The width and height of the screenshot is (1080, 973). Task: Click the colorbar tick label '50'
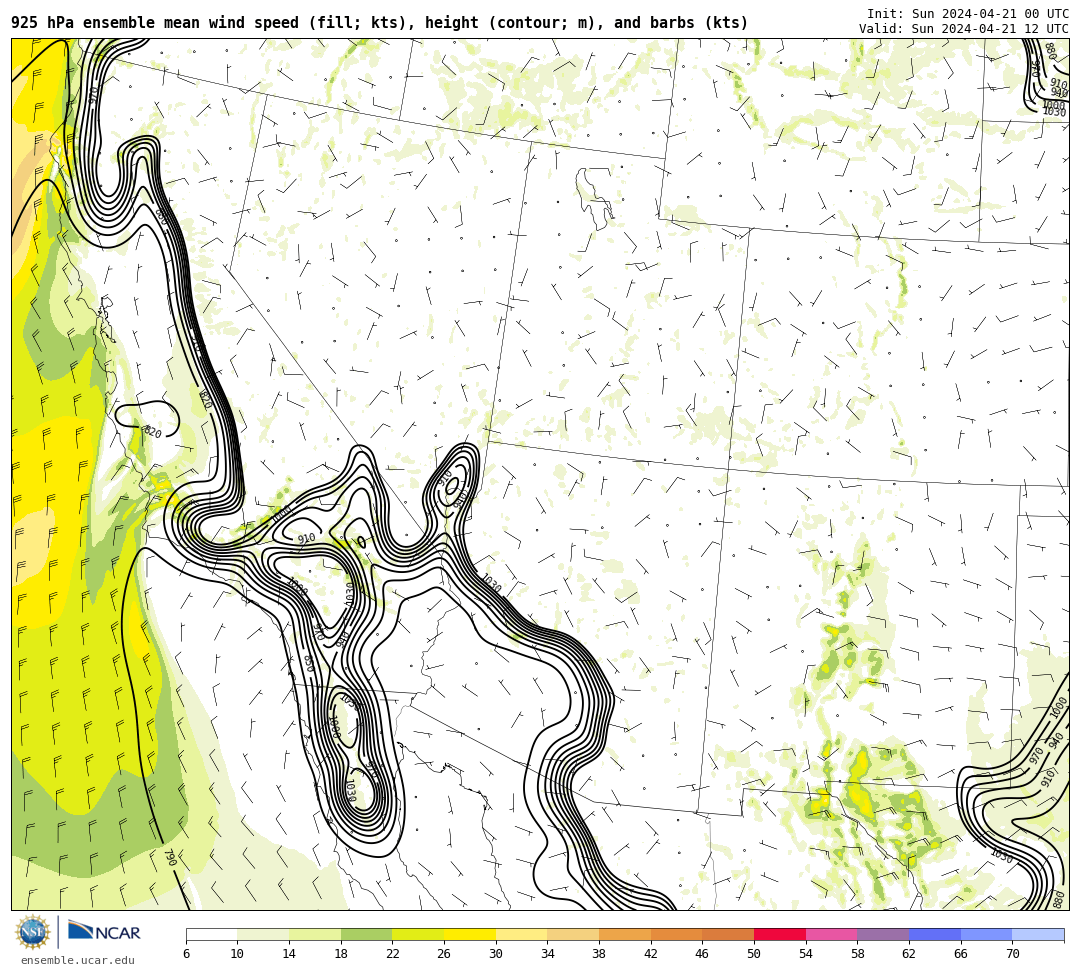click(x=754, y=954)
